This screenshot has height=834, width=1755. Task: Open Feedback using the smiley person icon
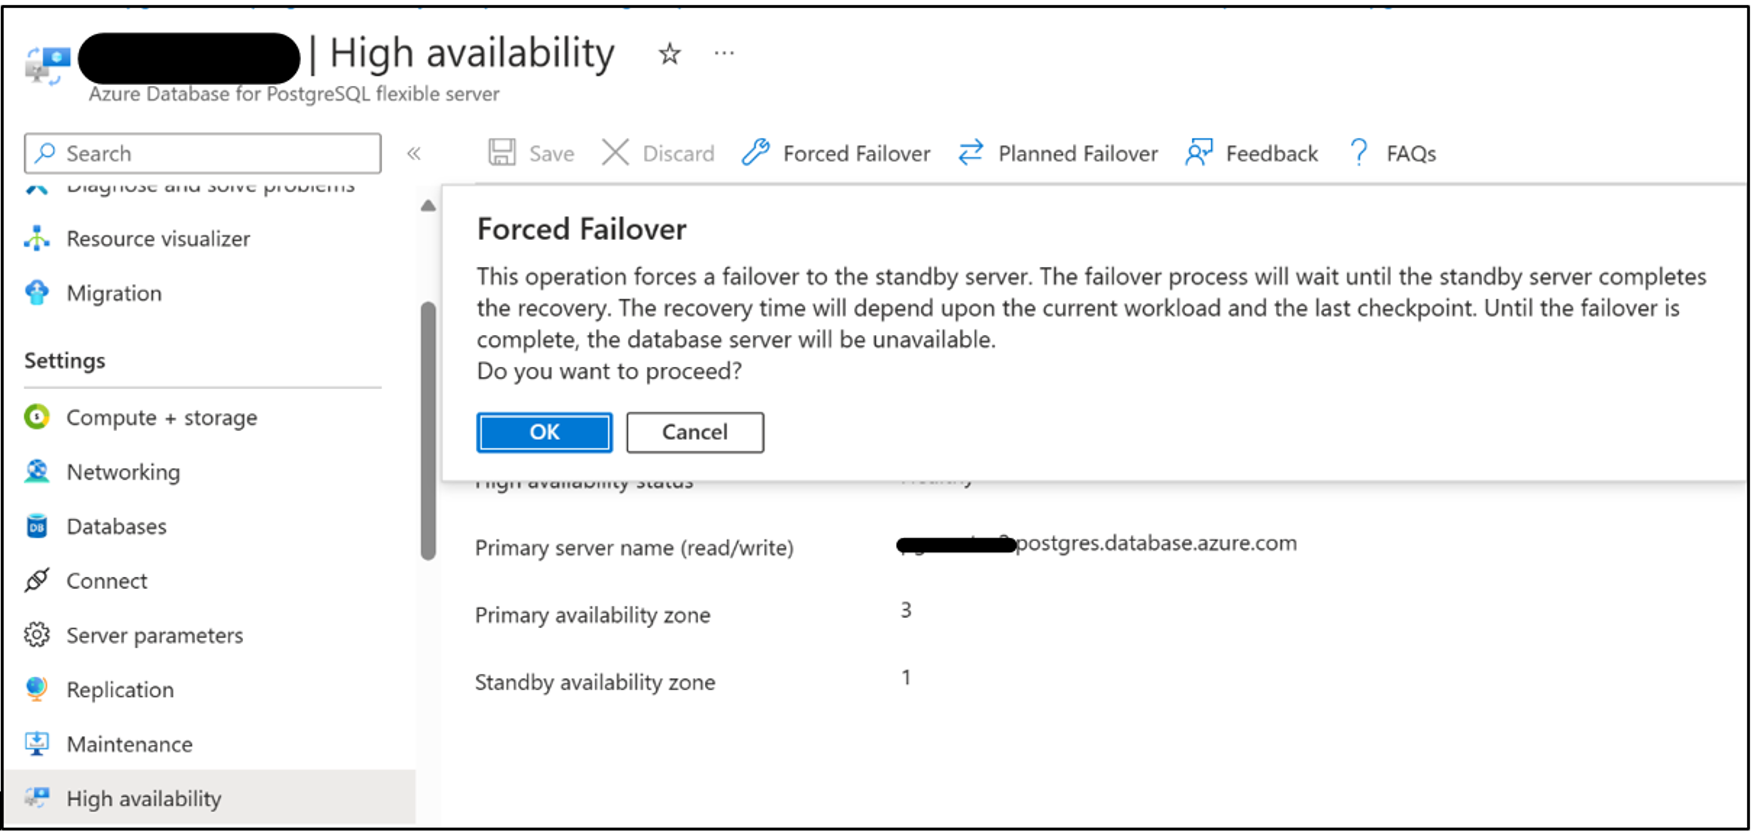[x=1198, y=153]
